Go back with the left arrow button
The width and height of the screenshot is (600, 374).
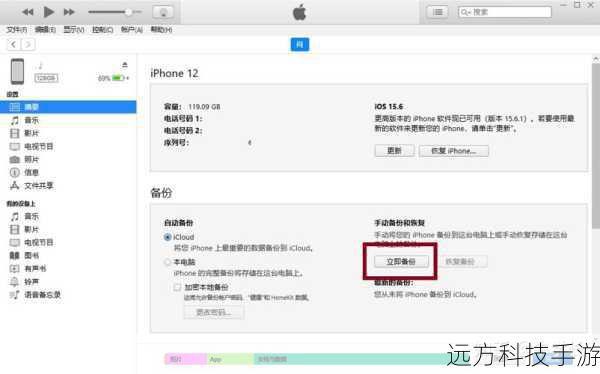14,44
